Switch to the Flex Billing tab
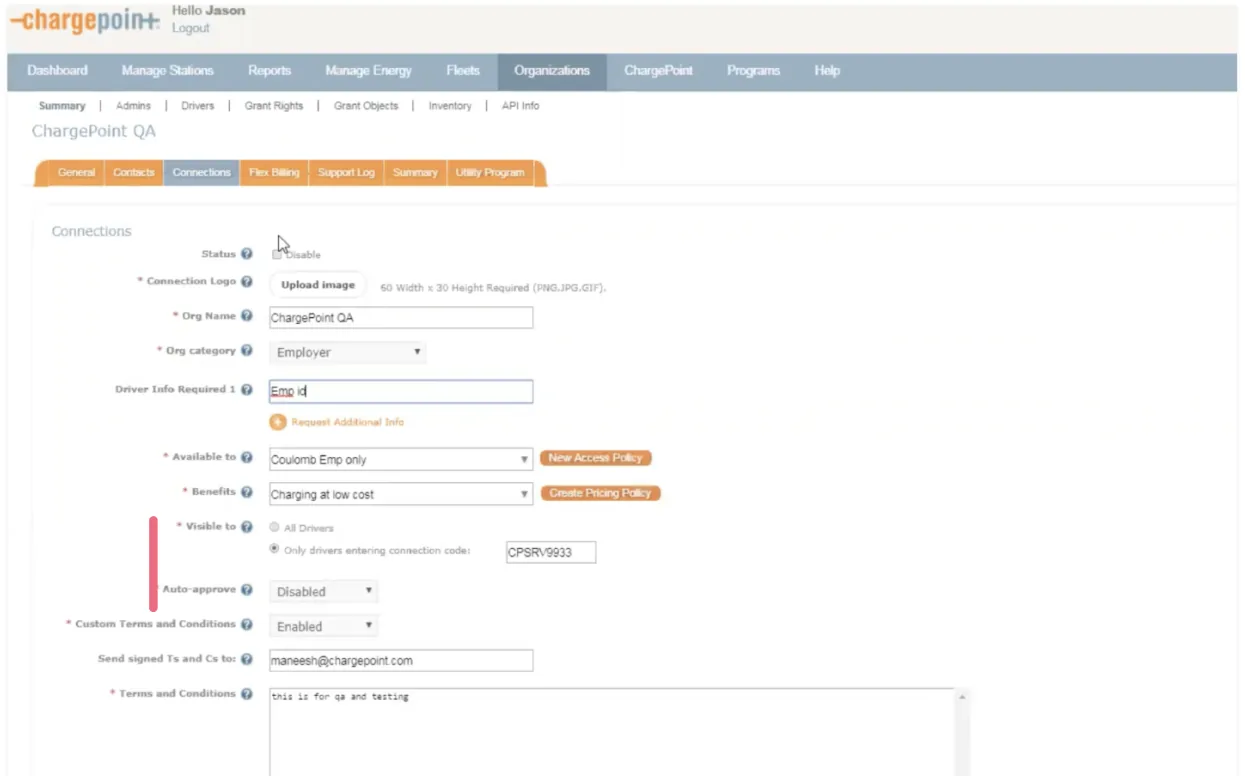This screenshot has width=1245, height=776. point(274,173)
